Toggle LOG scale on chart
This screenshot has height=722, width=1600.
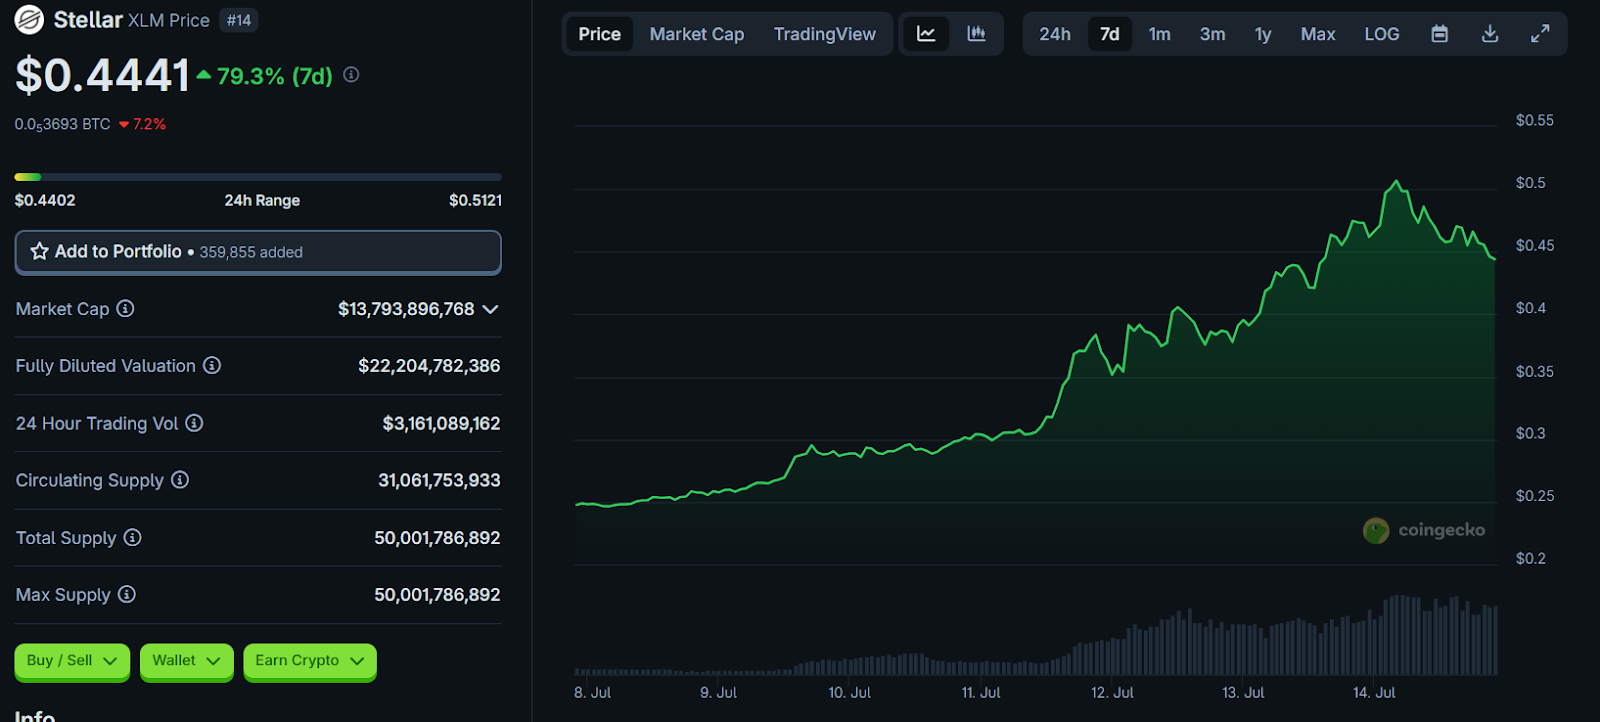[x=1382, y=34]
